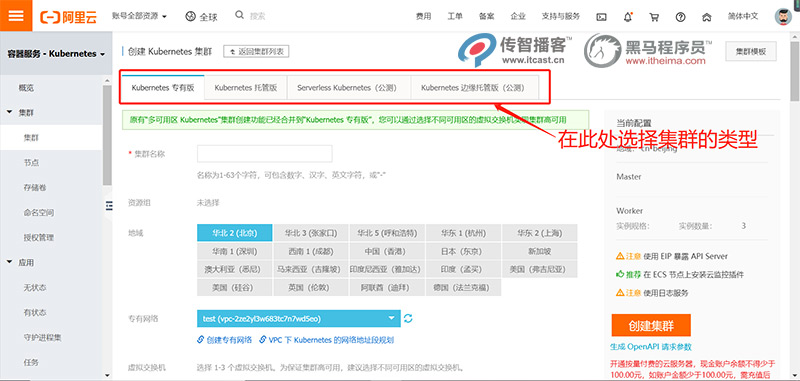Screen dimensions: 800x381
Task: Click the 集群模板 button
Action: 751,52
